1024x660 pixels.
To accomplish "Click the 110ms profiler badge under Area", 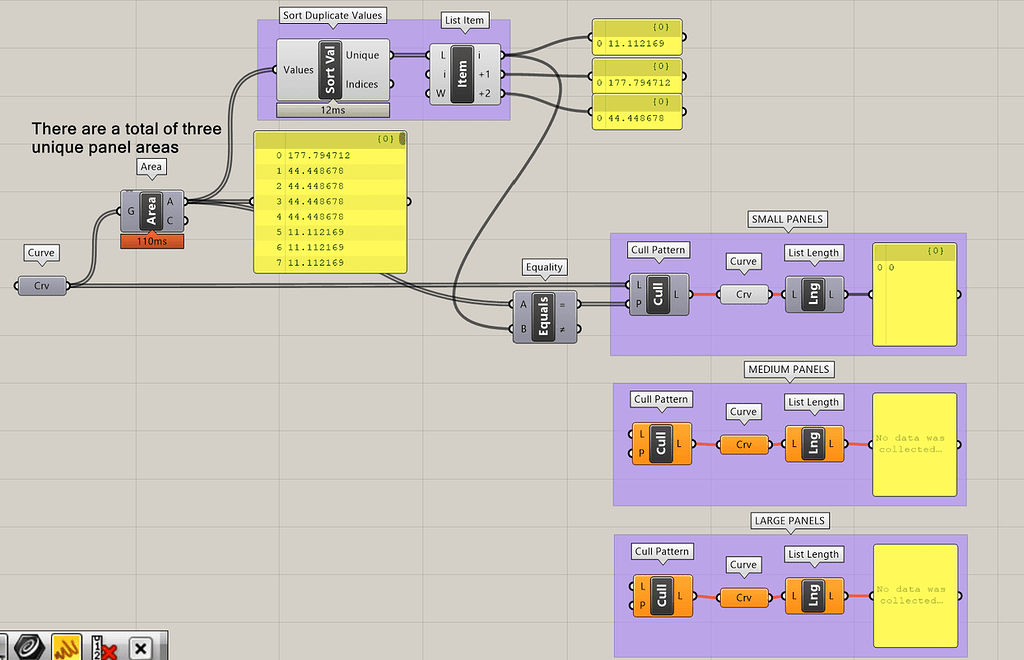I will 152,242.
